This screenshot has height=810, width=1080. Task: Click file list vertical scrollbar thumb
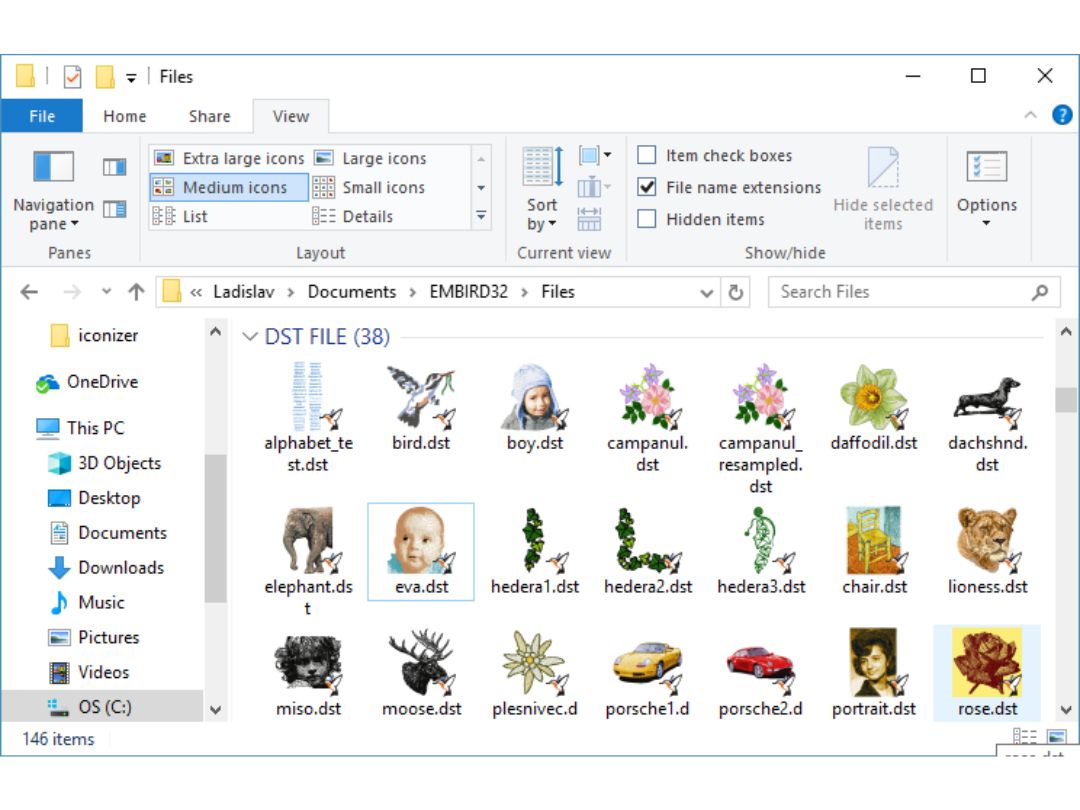[x=1066, y=399]
